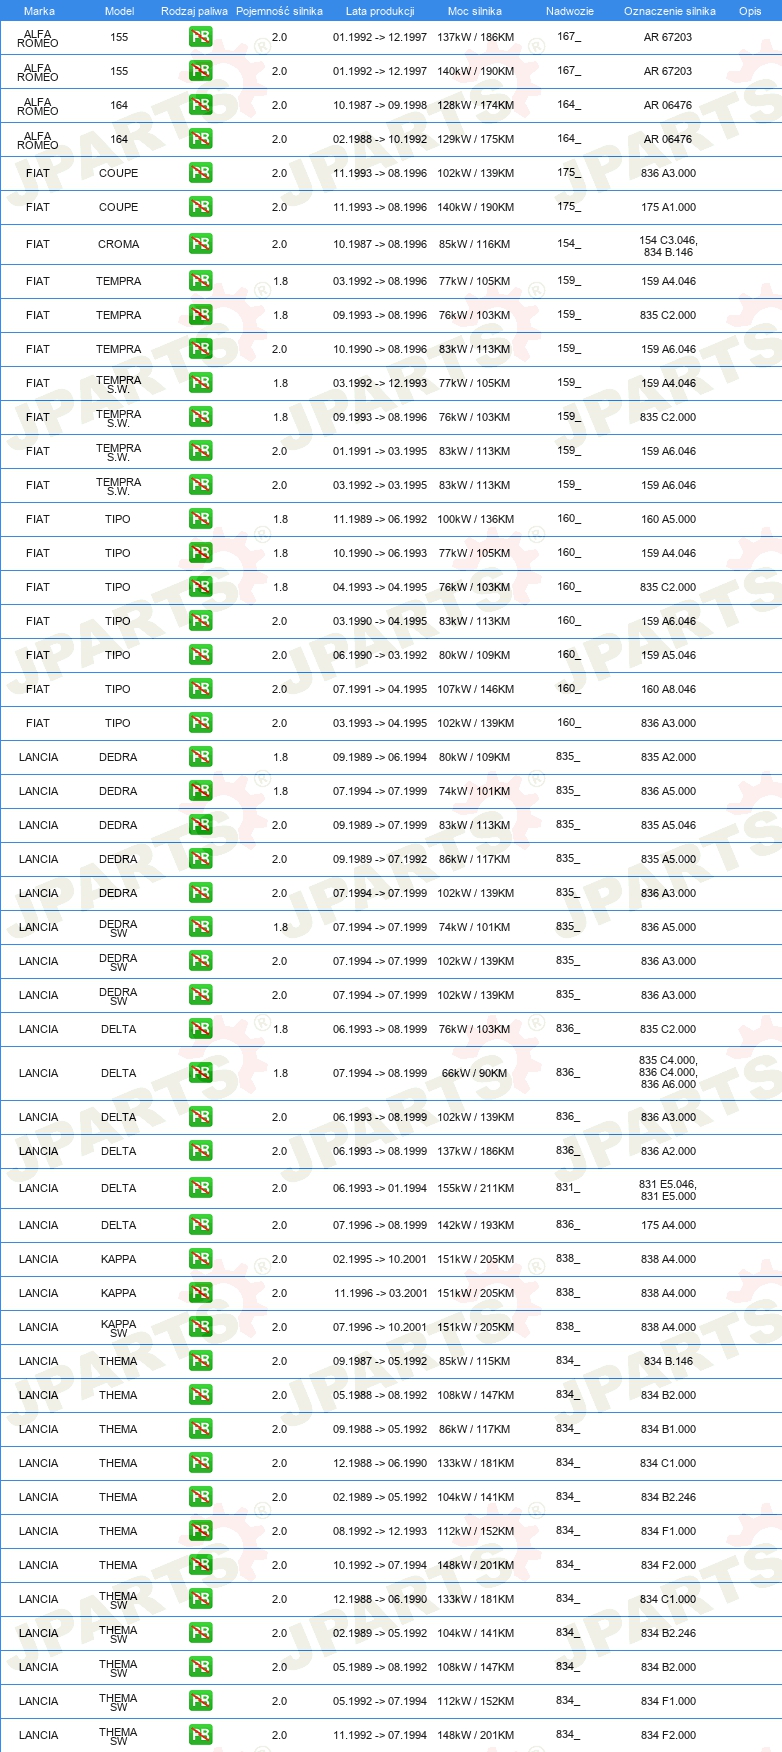Click the Marka column header
The width and height of the screenshot is (782, 1752).
point(39,11)
